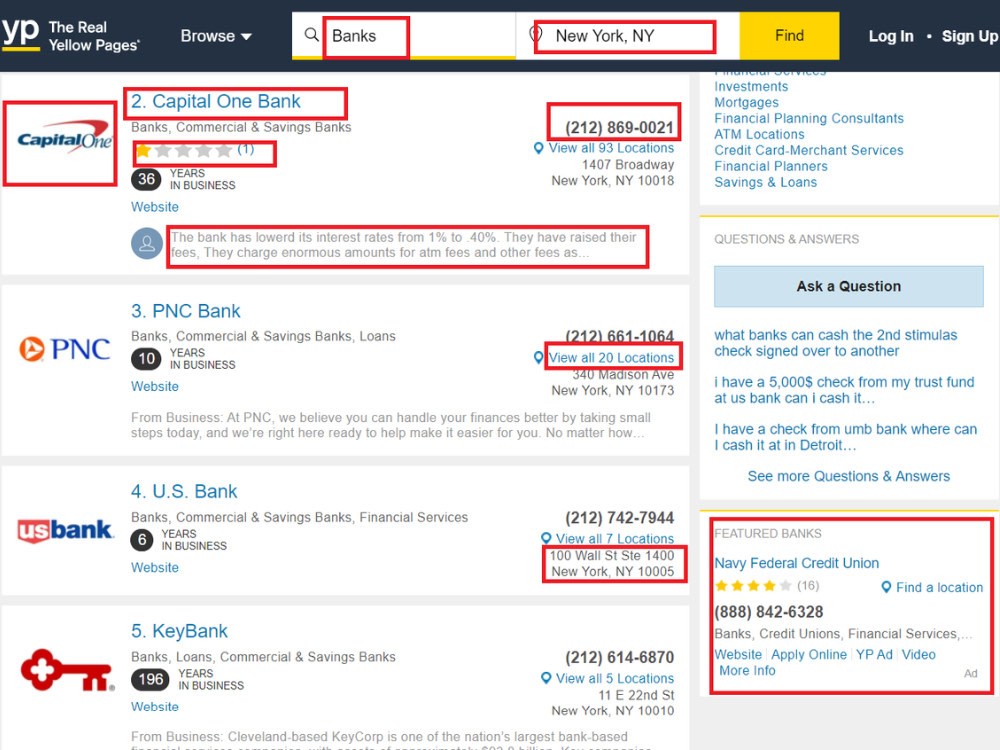
Task: Open question about 5,000$ trust fund check
Action: 844,390
